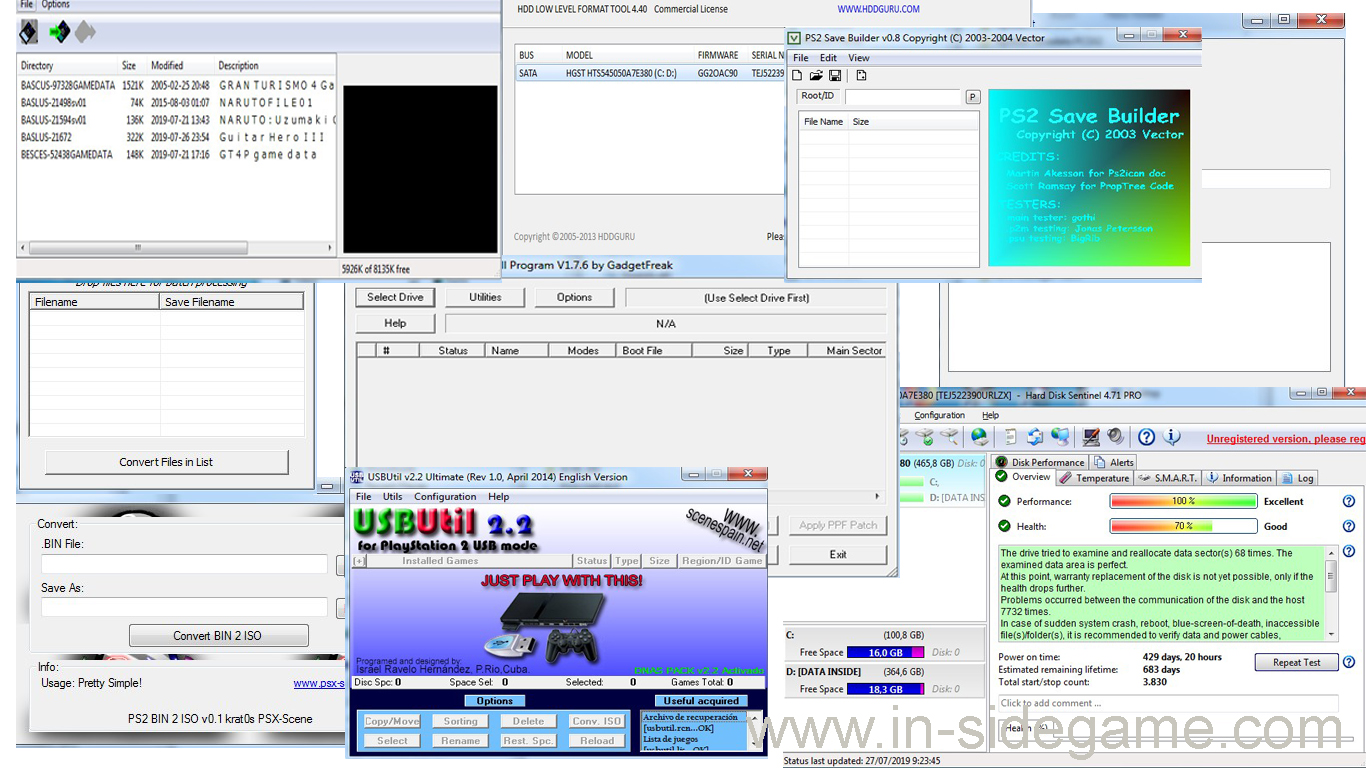Click the help icon next to Health Good
The height and width of the screenshot is (768, 1366).
[x=1349, y=526]
